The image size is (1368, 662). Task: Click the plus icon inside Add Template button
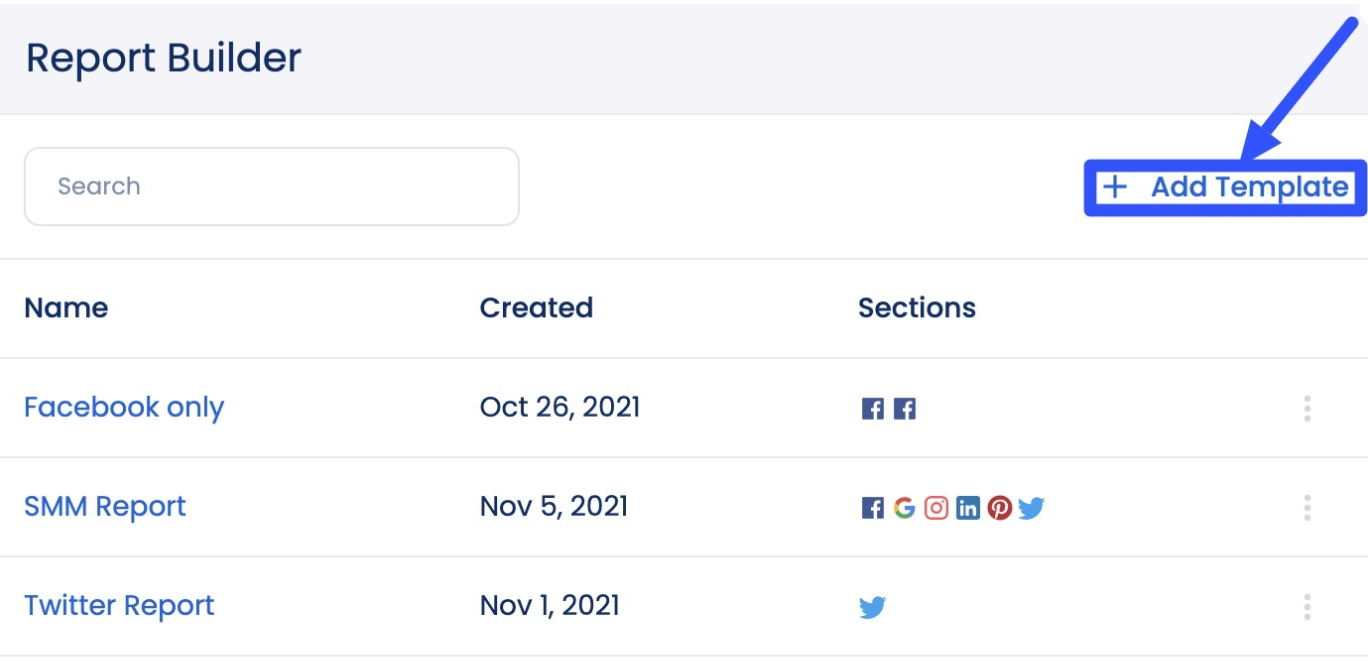pos(1115,186)
